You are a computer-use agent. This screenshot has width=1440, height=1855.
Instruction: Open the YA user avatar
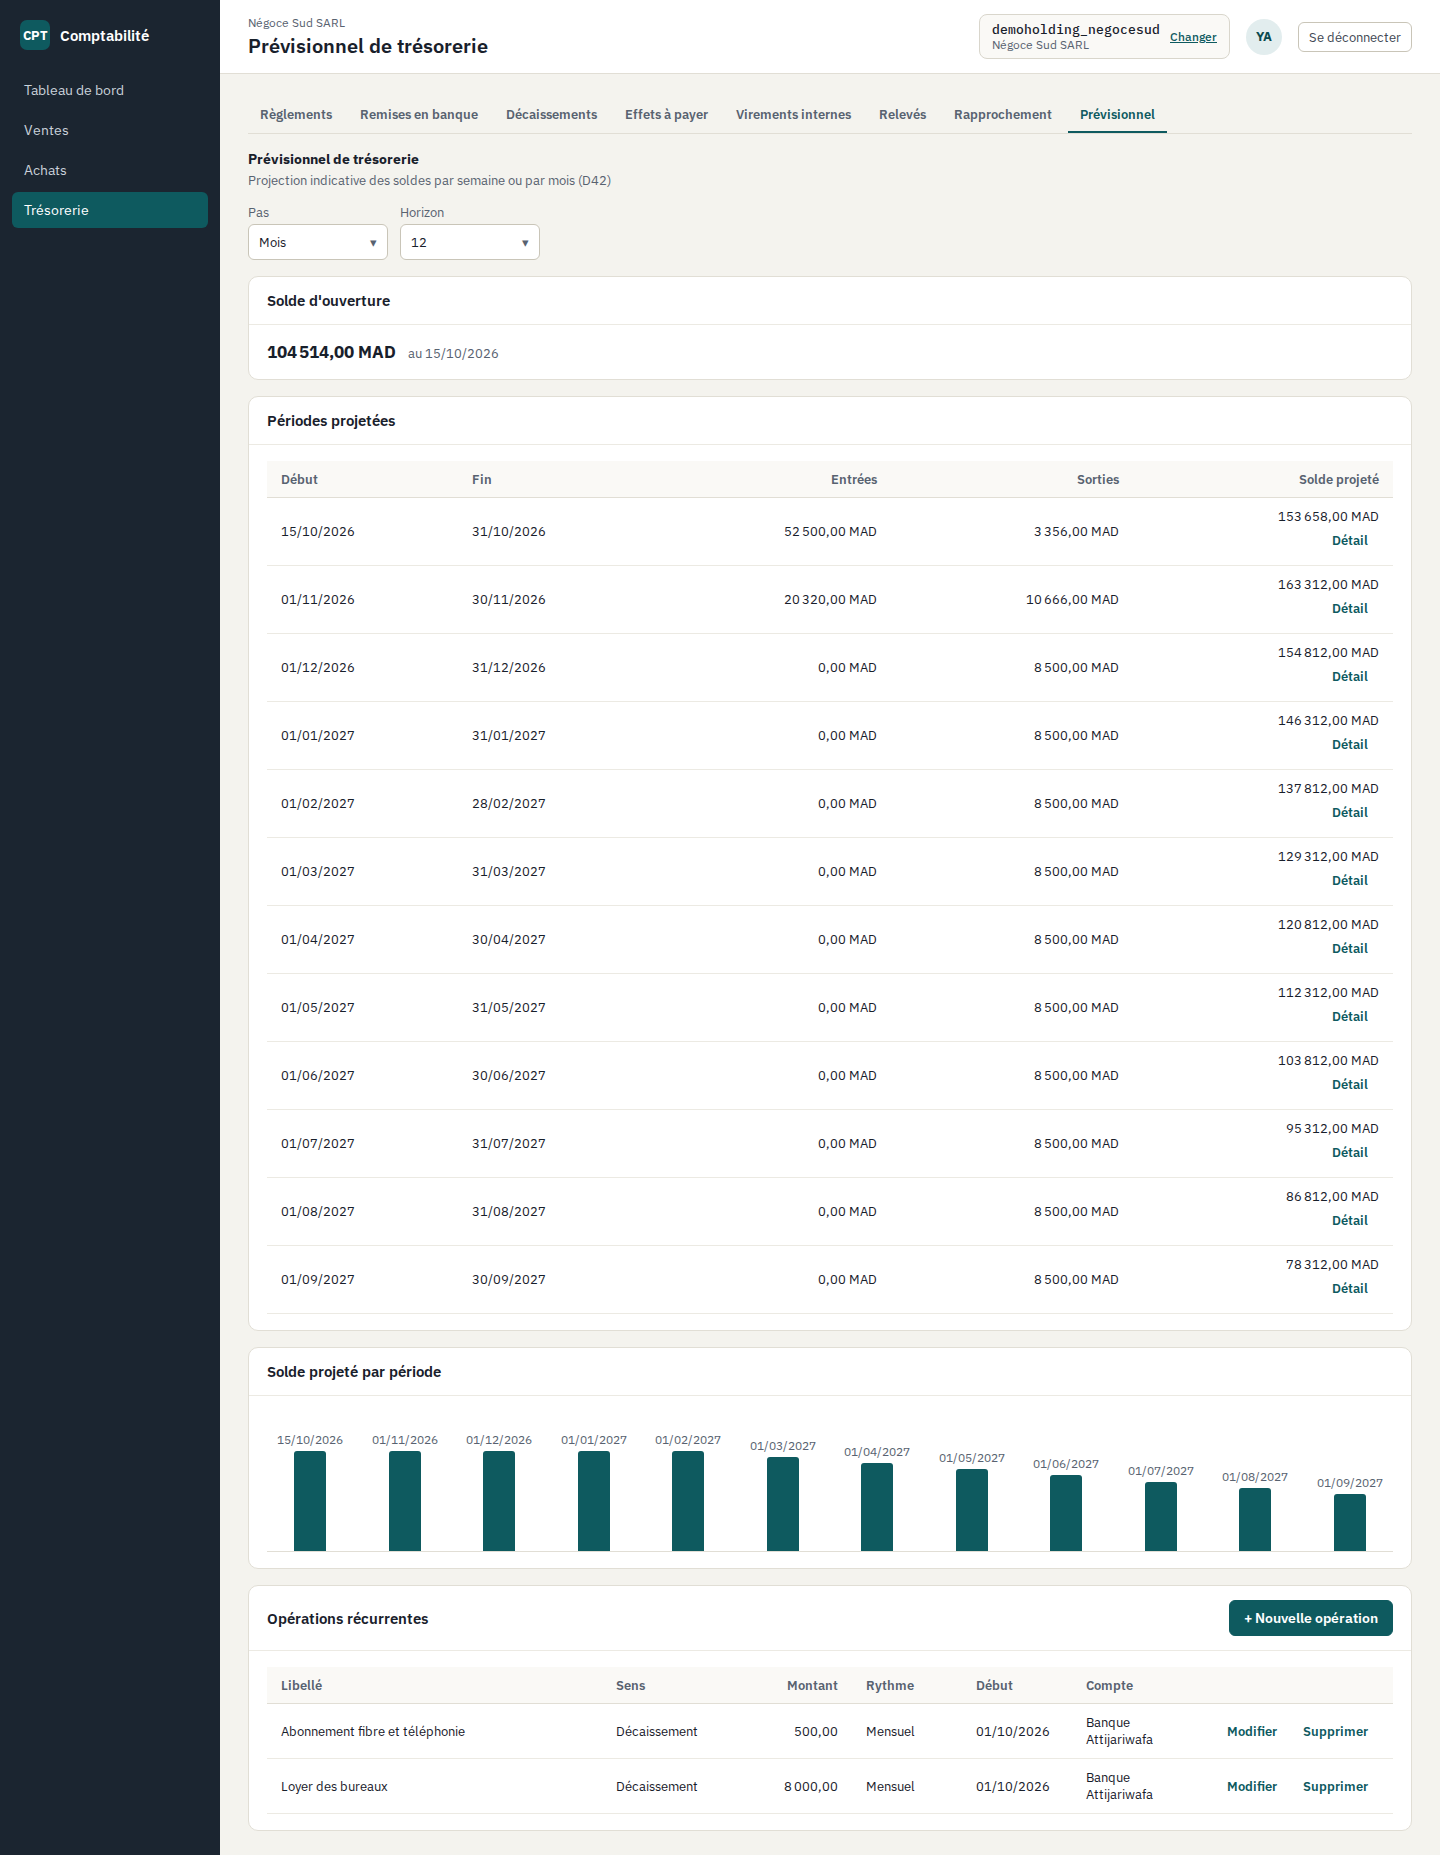1264,37
